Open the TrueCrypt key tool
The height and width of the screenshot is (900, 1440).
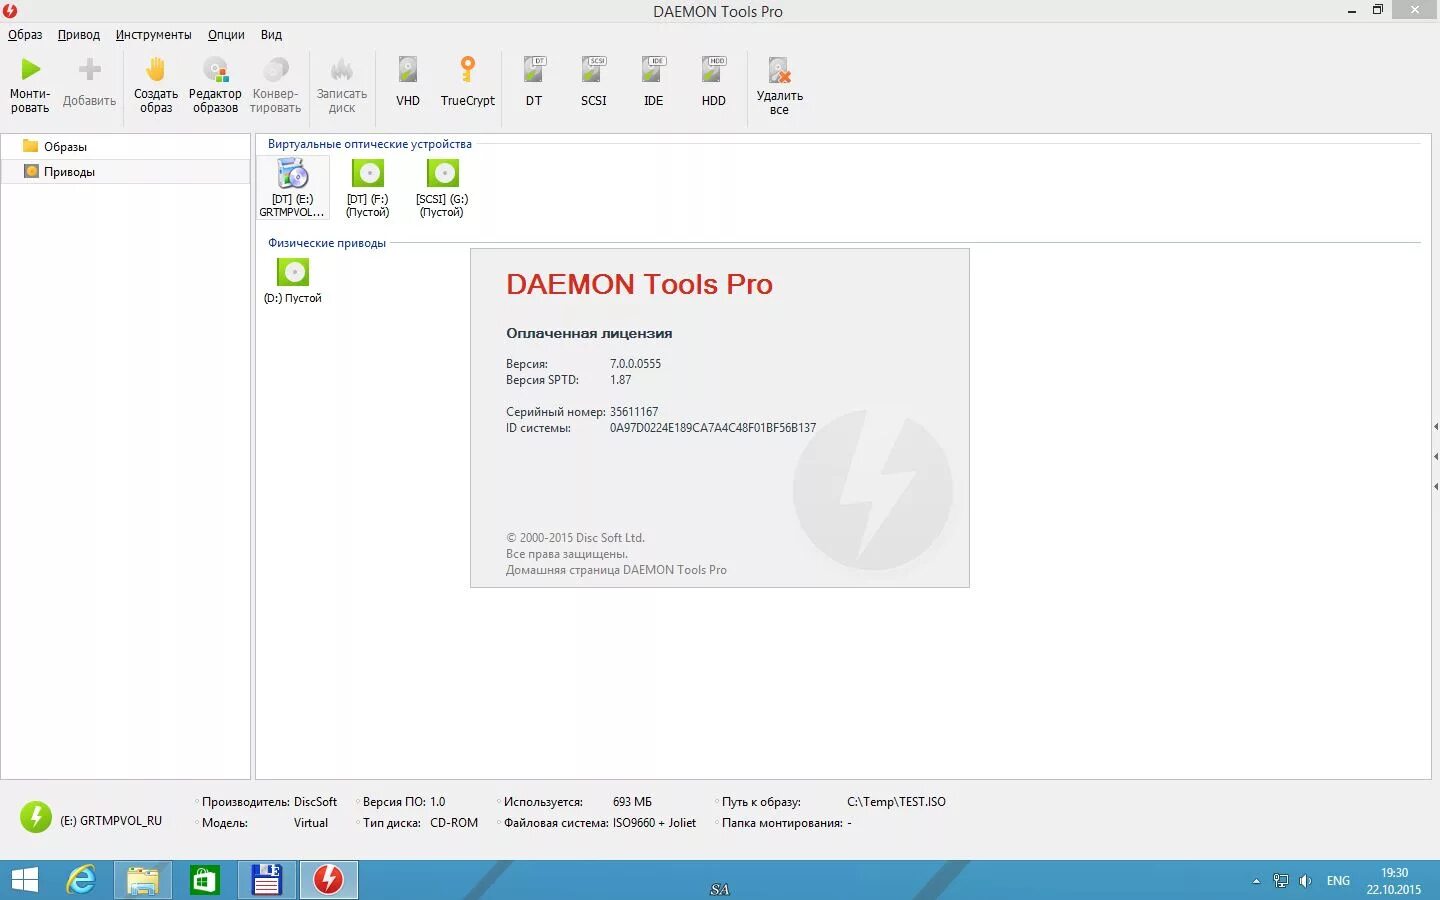[467, 82]
